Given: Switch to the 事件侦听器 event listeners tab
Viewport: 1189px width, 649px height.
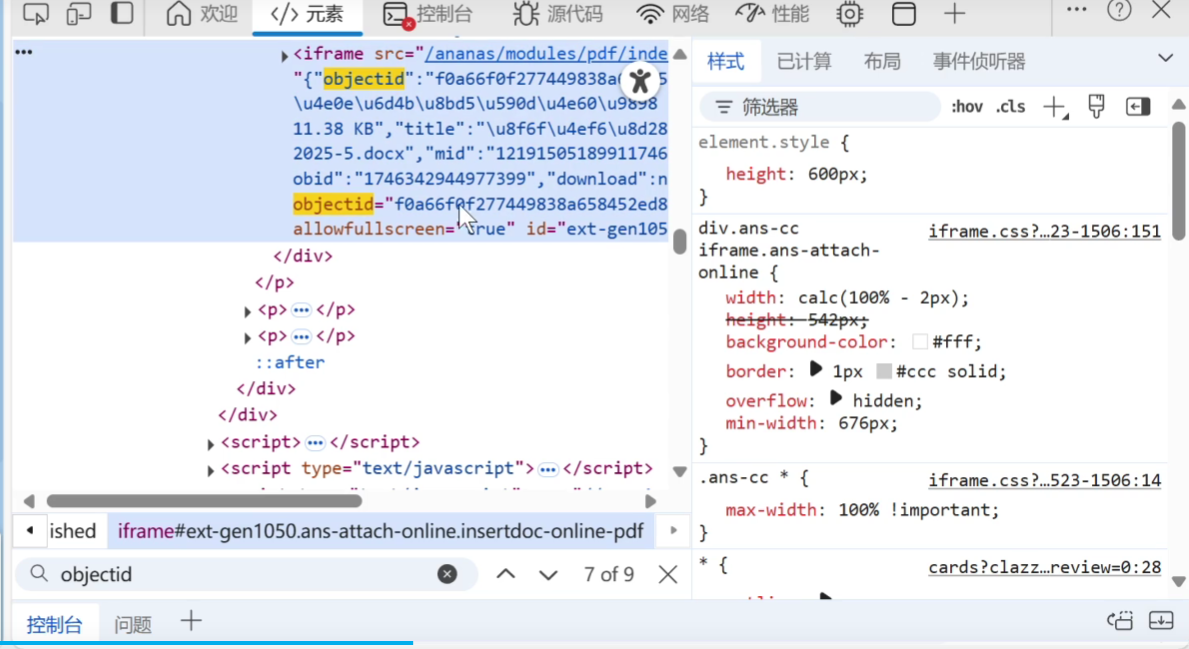Looking at the screenshot, I should point(979,61).
